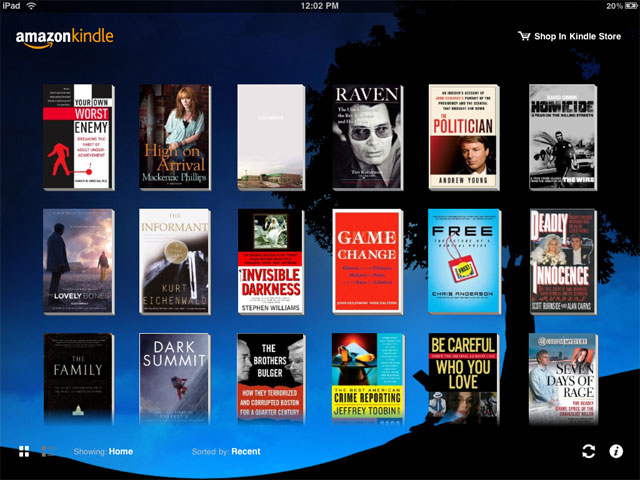640x480 pixels.
Task: Switch to list view icon
Action: [x=48, y=451]
